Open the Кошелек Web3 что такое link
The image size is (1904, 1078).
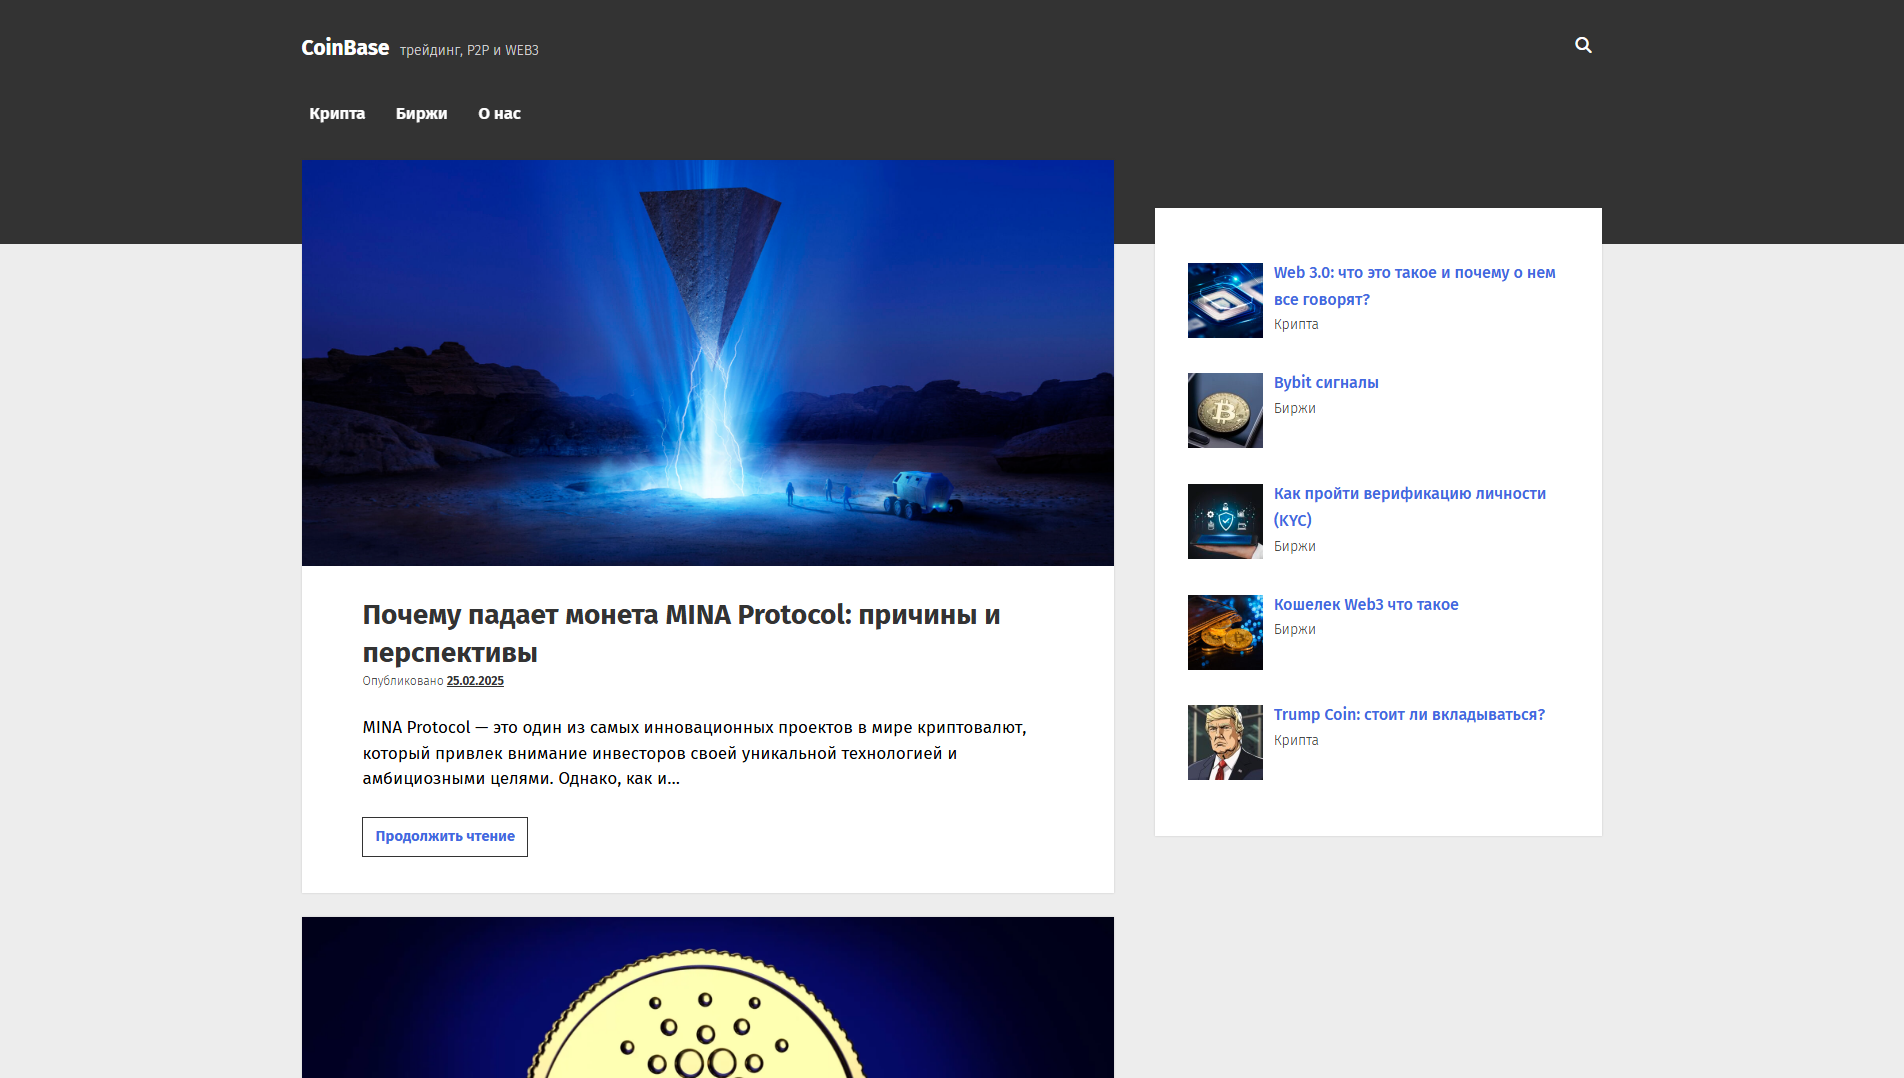(x=1366, y=605)
